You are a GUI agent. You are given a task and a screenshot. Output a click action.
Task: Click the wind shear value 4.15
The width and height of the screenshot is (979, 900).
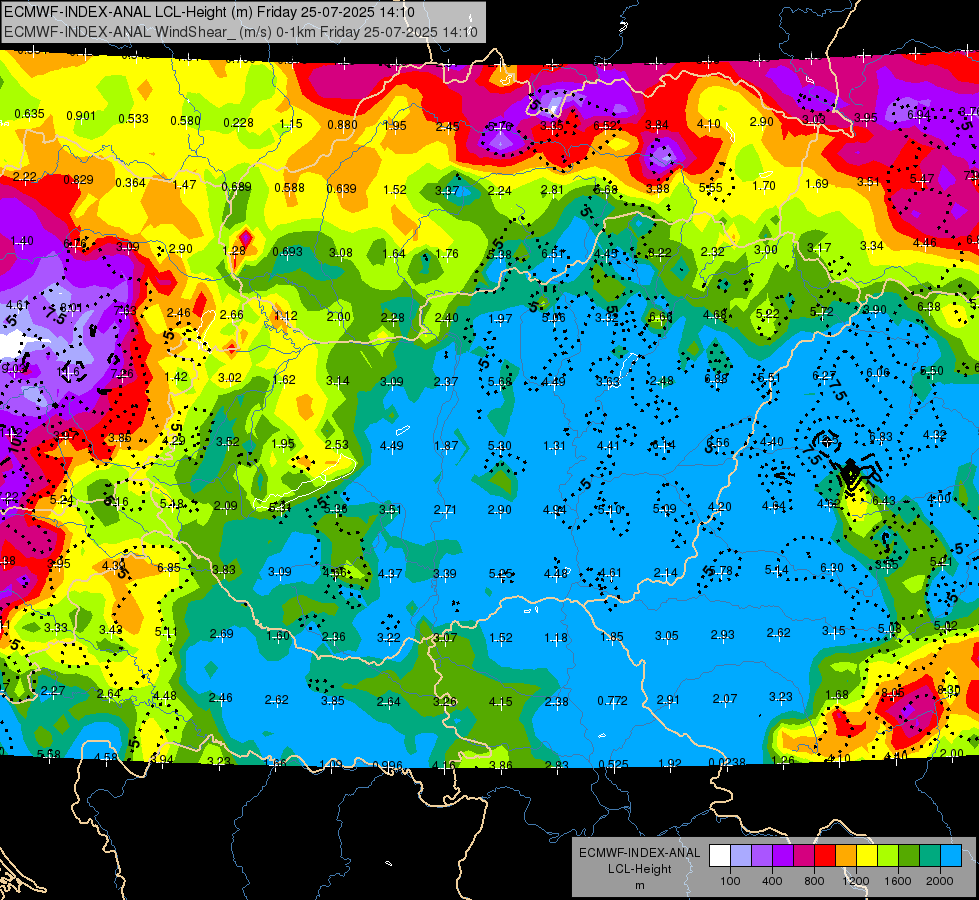pos(501,702)
